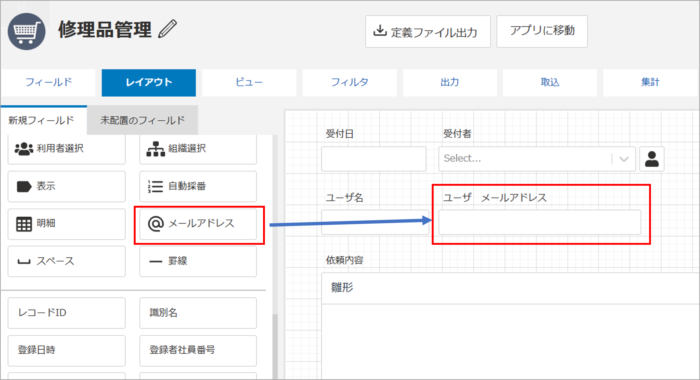Select the 表示 field button
This screenshot has height=380, width=700.
[x=67, y=186]
